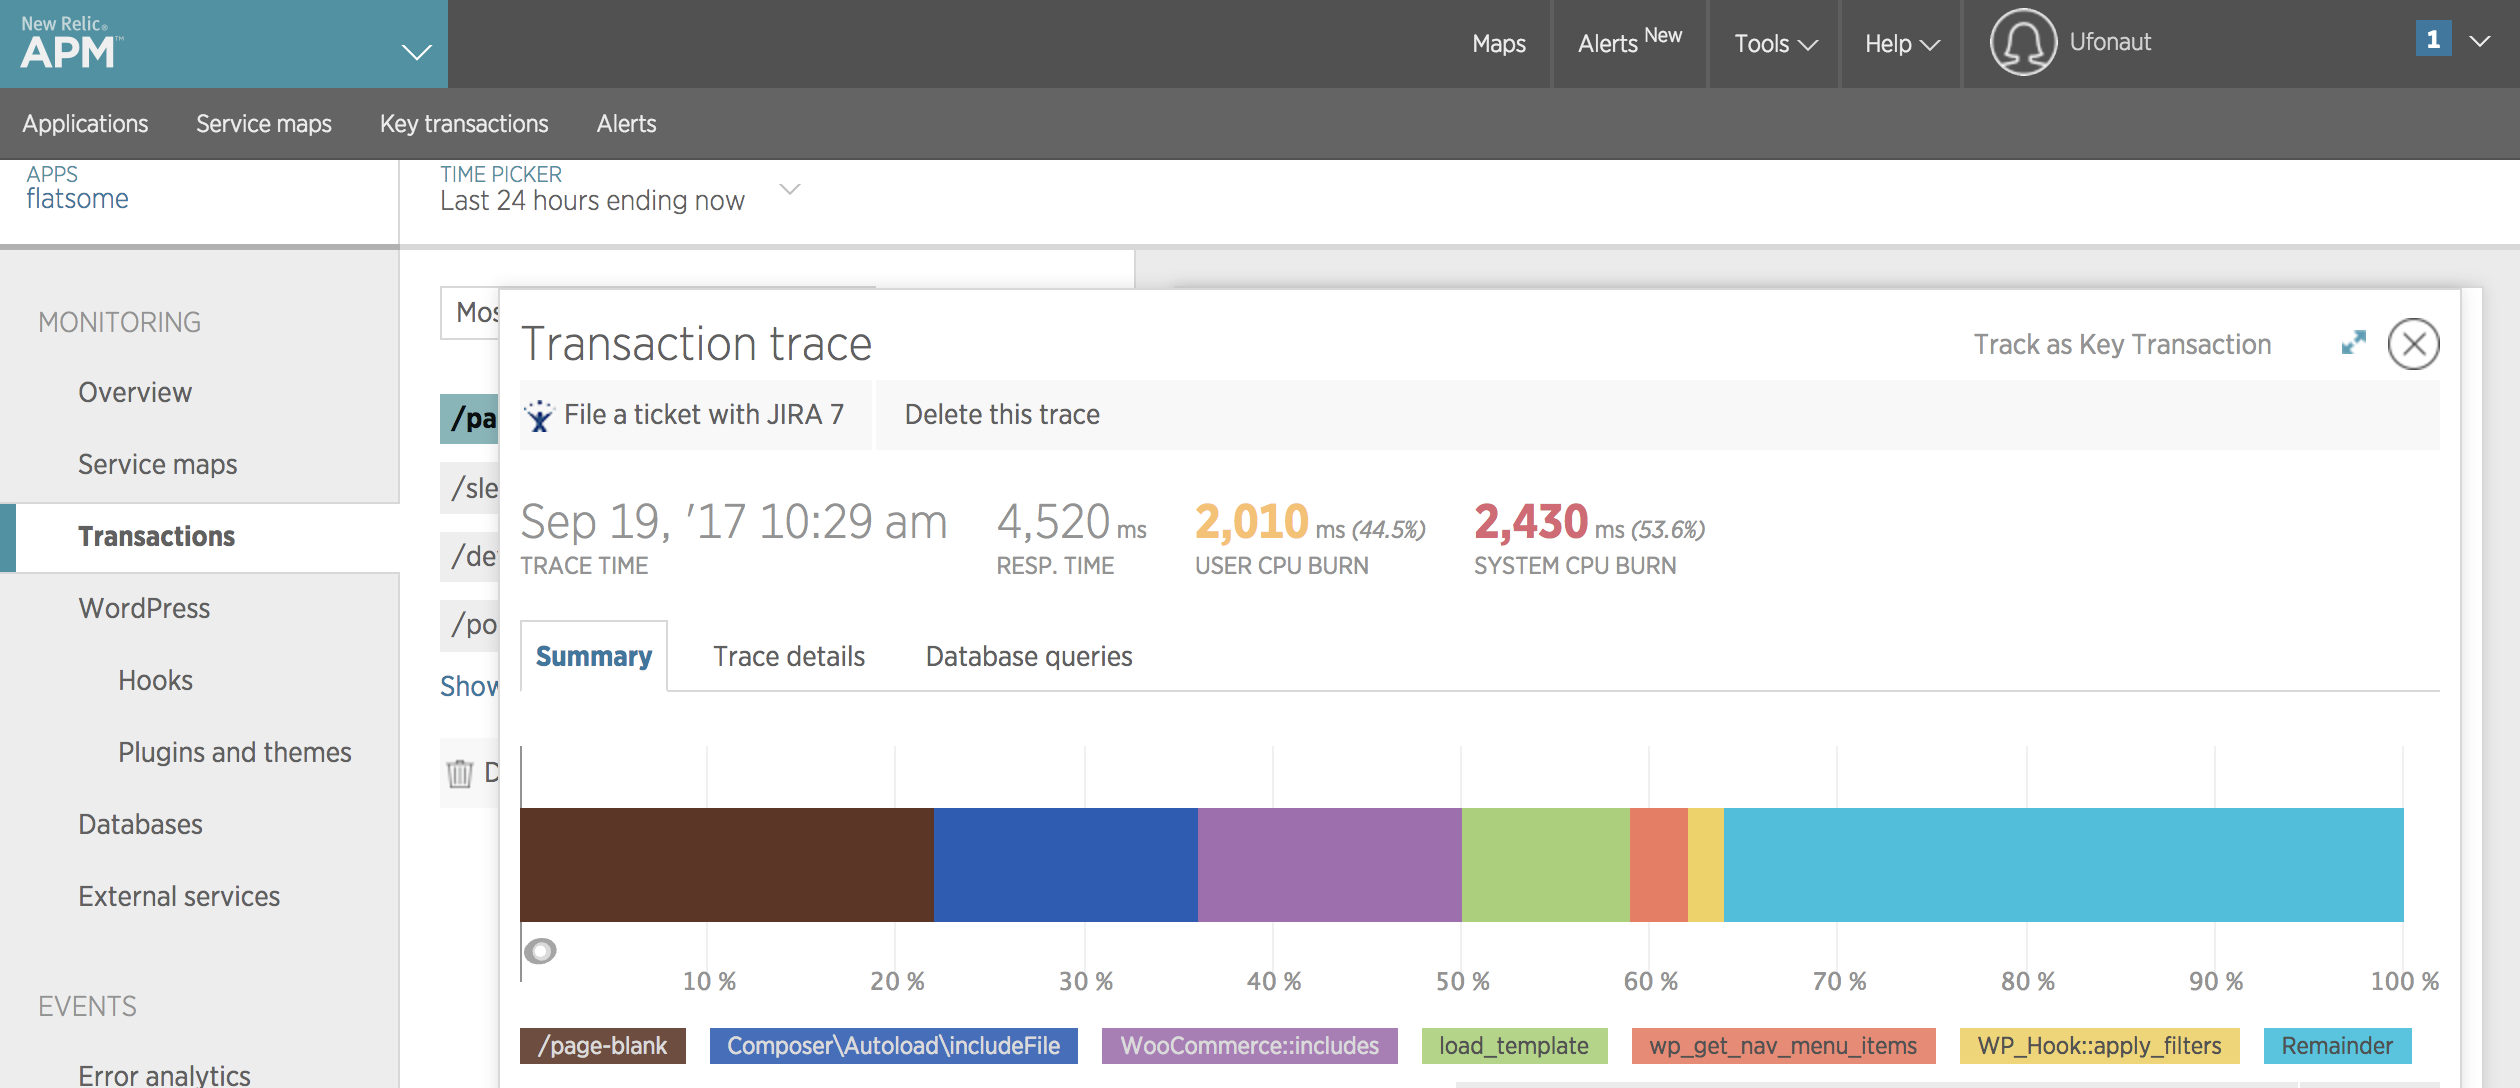2520x1088 pixels.
Task: Open Hooks under WordPress
Action: point(155,680)
